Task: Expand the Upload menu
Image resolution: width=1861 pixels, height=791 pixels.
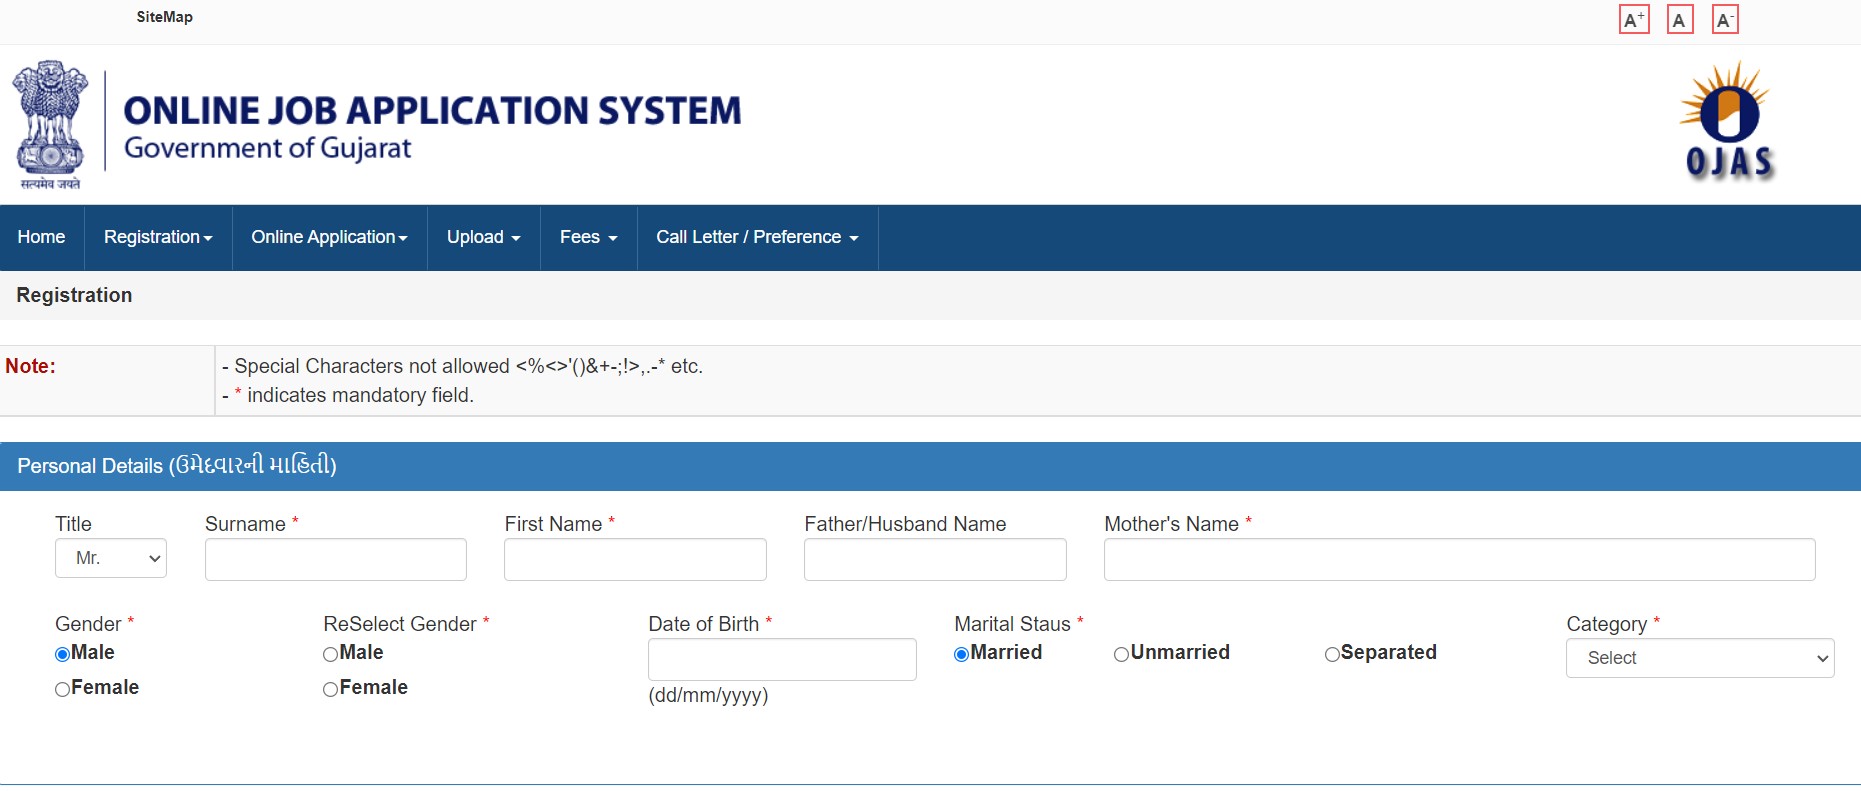Action: [483, 237]
